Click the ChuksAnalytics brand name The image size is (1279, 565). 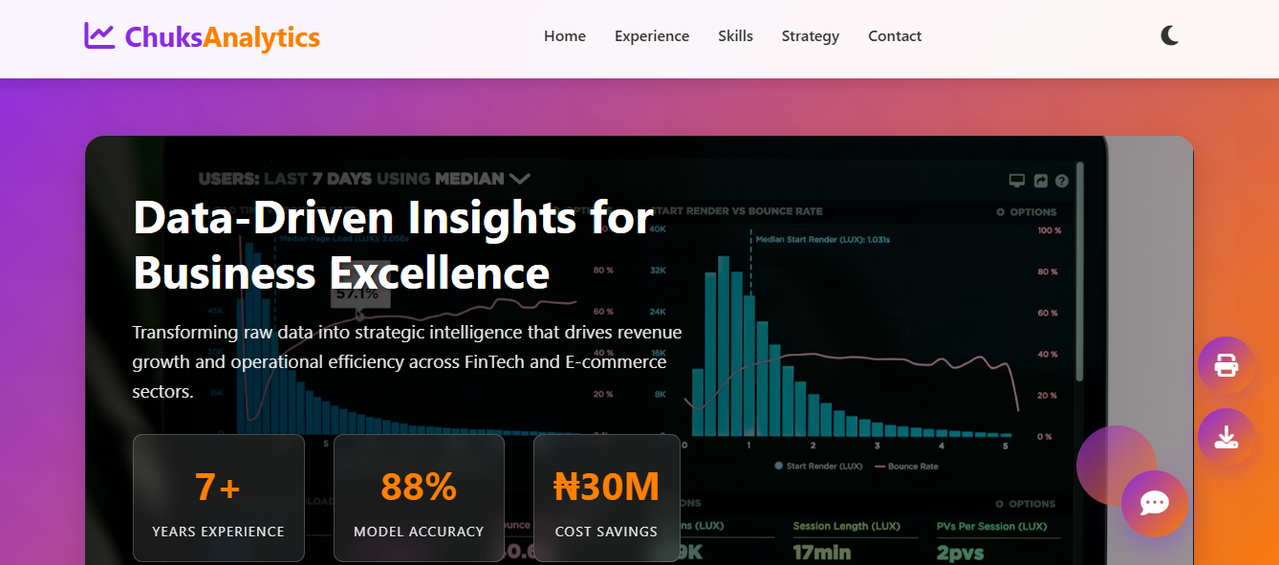(x=222, y=37)
